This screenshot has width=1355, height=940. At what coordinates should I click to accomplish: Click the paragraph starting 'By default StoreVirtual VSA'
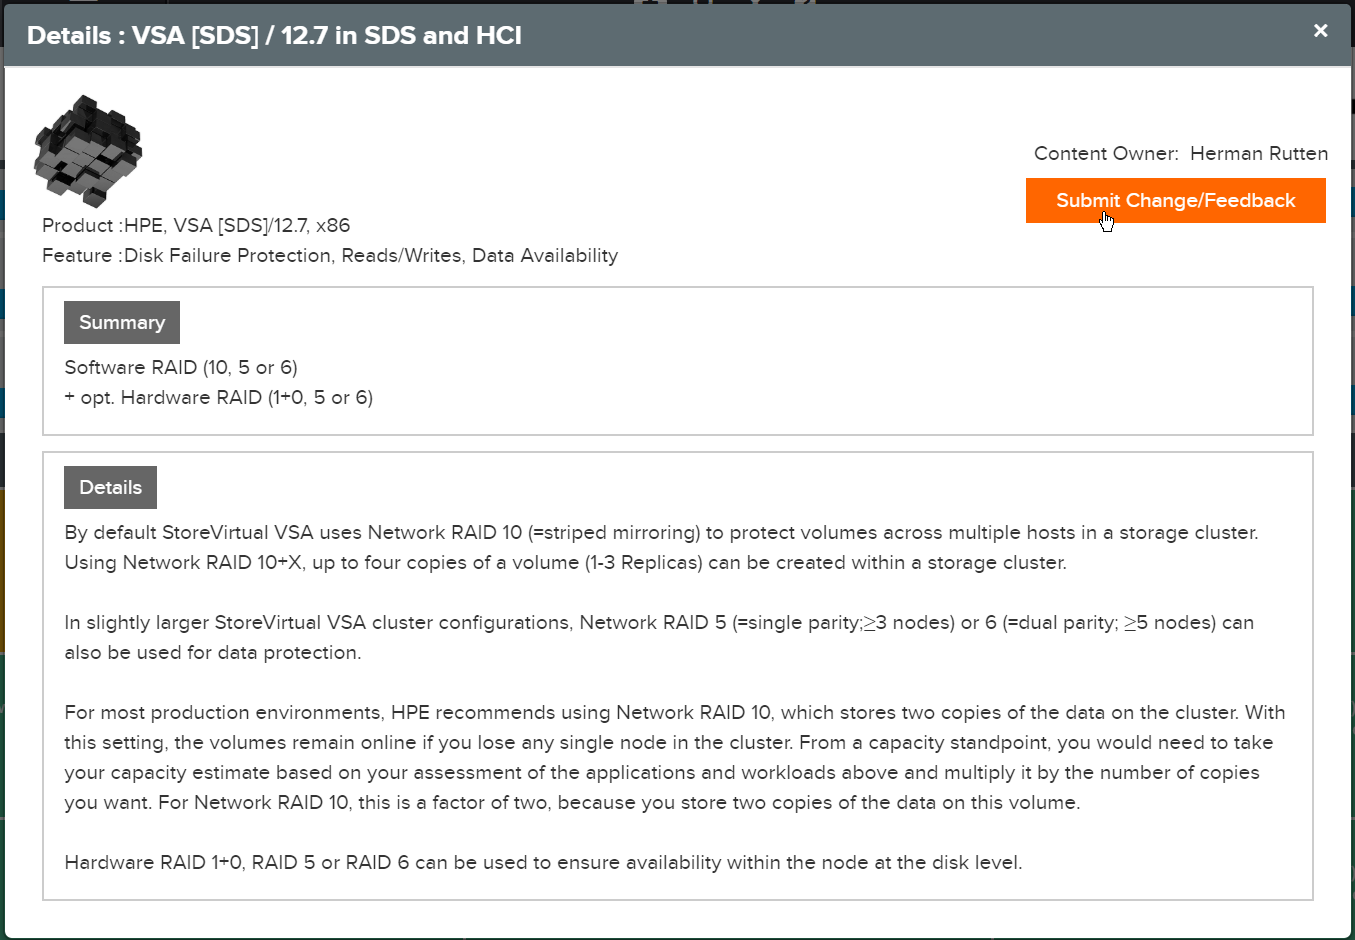click(x=662, y=547)
